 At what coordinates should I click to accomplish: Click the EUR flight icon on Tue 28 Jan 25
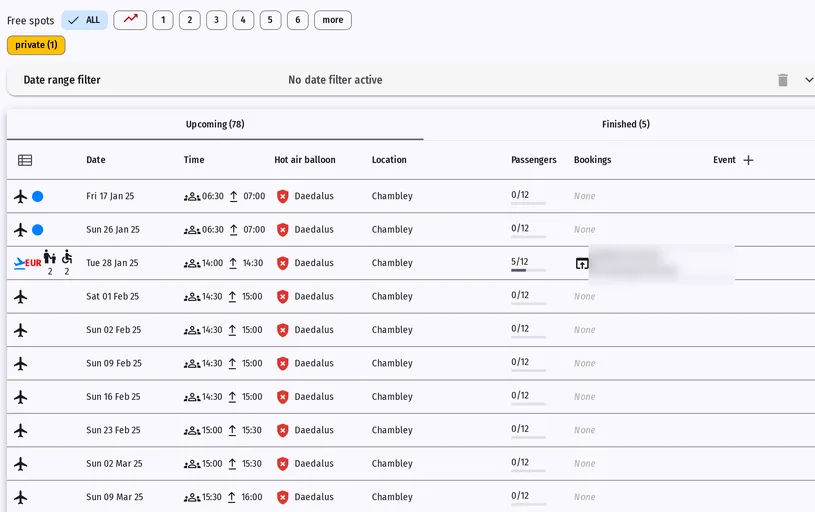pos(27,263)
